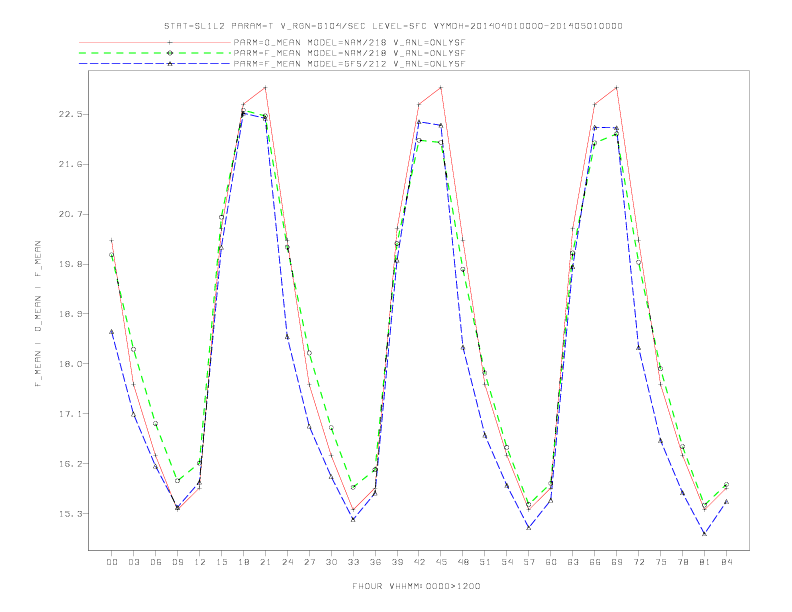Viewport: 792px width, 612px height.
Task: Click x-axis forecast hour label 51
Action: pos(485,562)
